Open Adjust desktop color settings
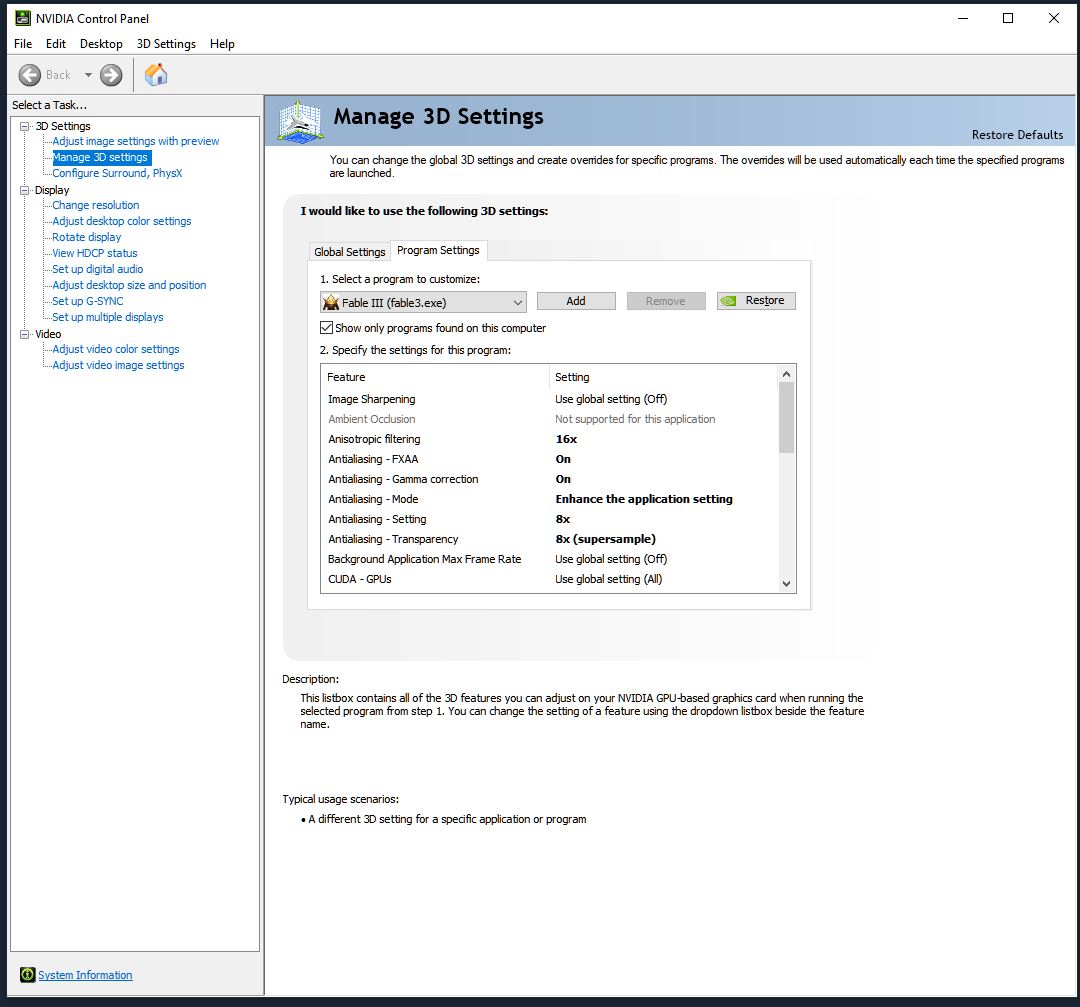Image resolution: width=1080 pixels, height=1007 pixels. click(122, 221)
